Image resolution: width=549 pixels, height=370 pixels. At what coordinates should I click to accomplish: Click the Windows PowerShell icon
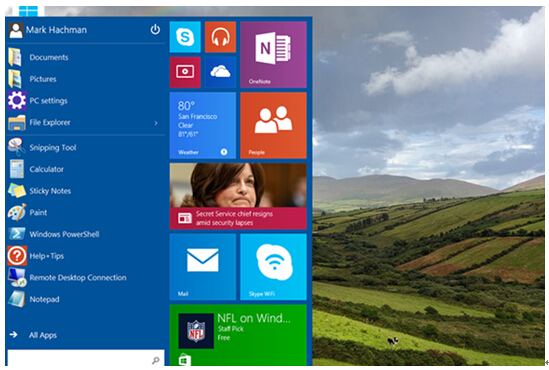tap(17, 234)
